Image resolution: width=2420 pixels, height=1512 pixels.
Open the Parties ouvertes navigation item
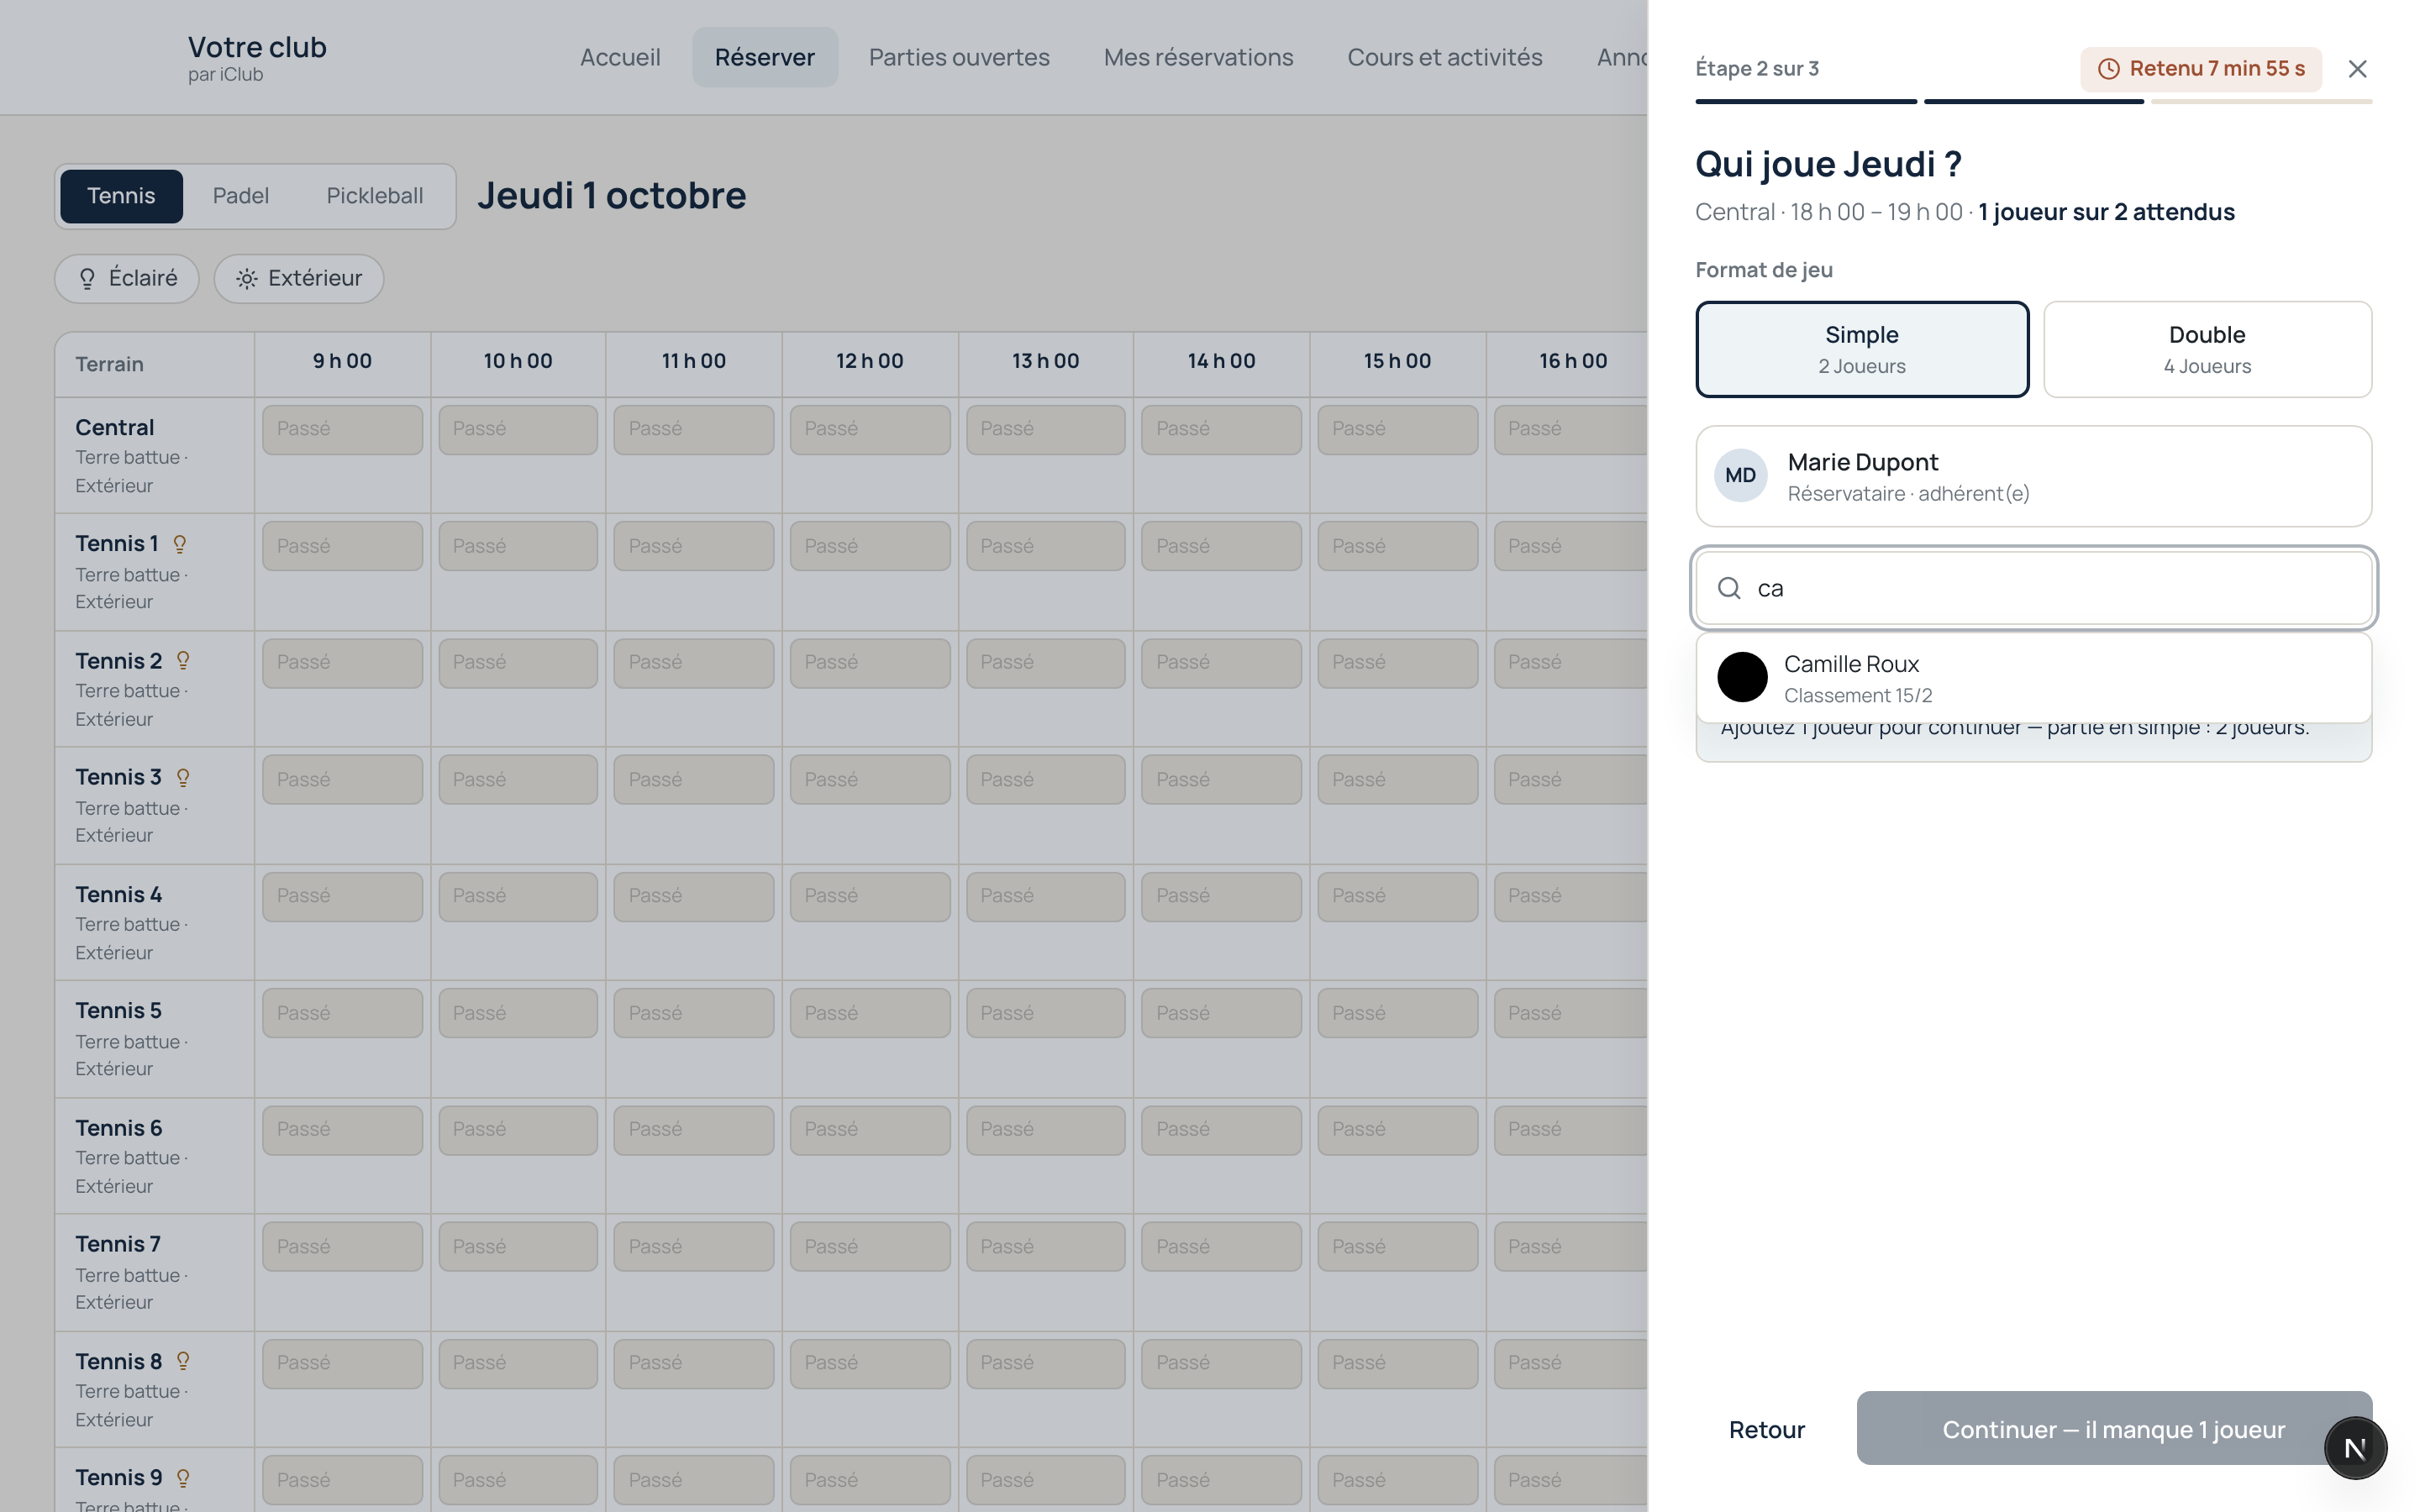959,57
